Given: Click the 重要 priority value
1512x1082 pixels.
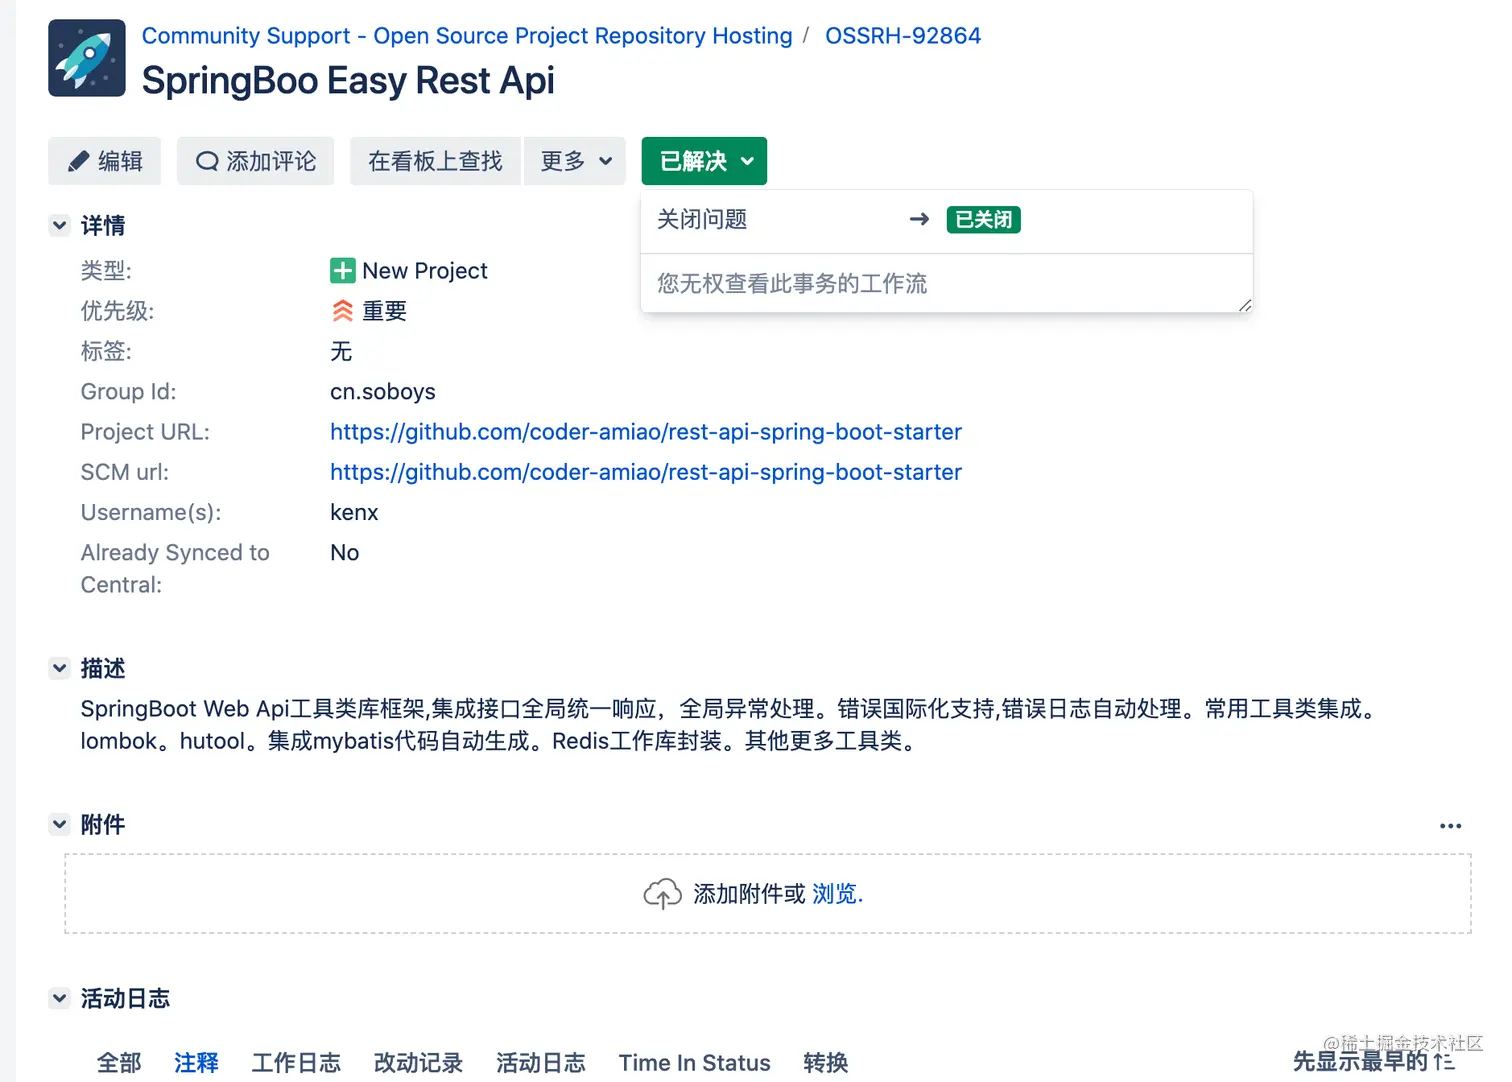Looking at the screenshot, I should click(x=384, y=311).
